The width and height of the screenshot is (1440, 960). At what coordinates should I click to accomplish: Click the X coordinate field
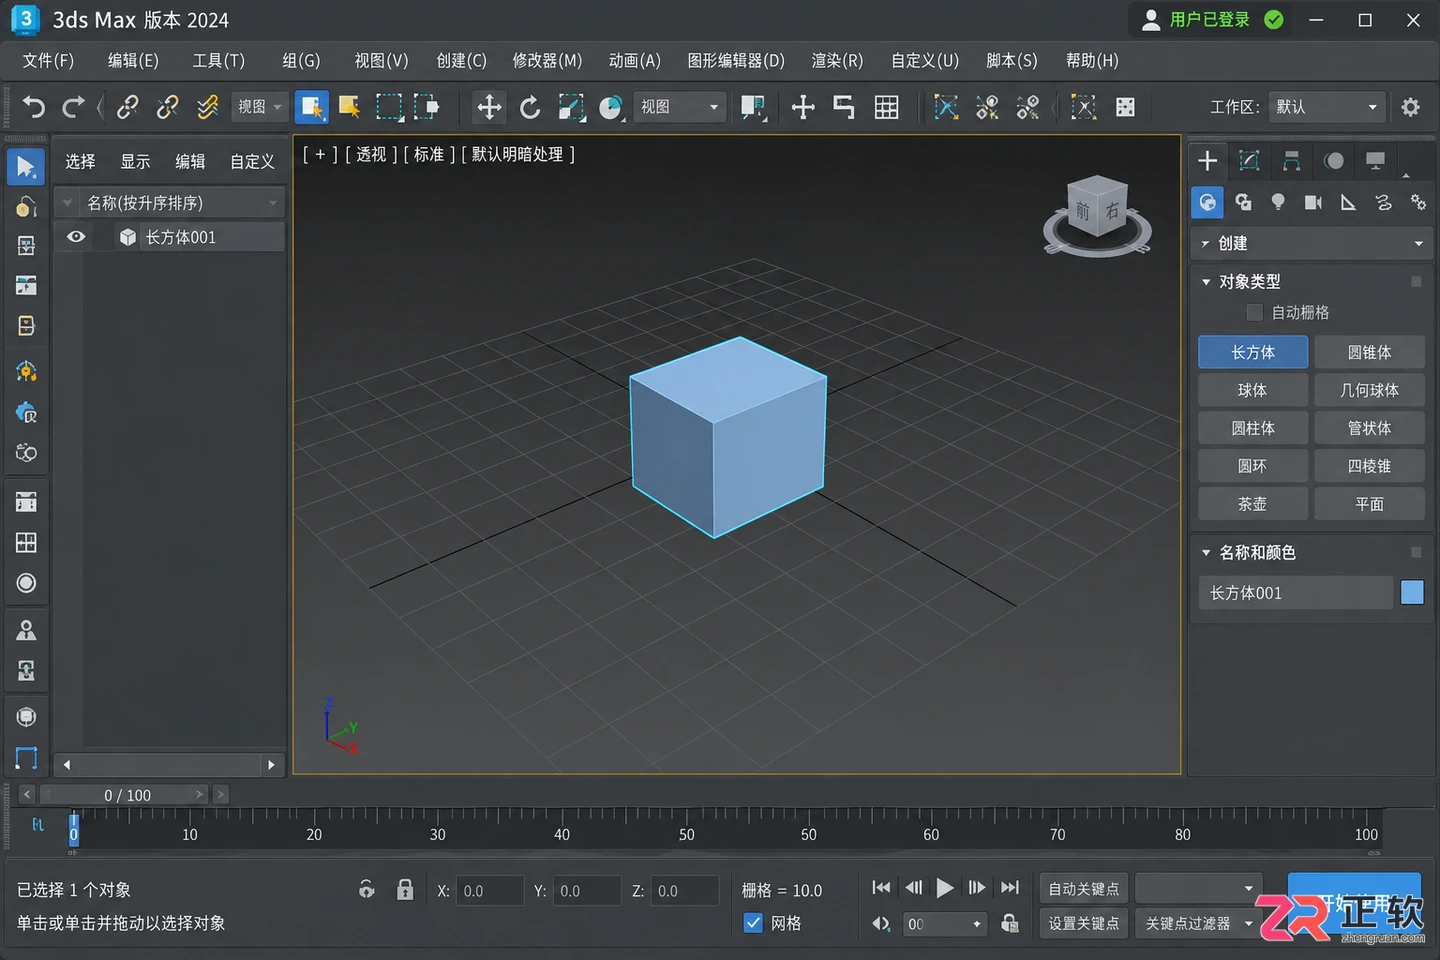tap(489, 891)
